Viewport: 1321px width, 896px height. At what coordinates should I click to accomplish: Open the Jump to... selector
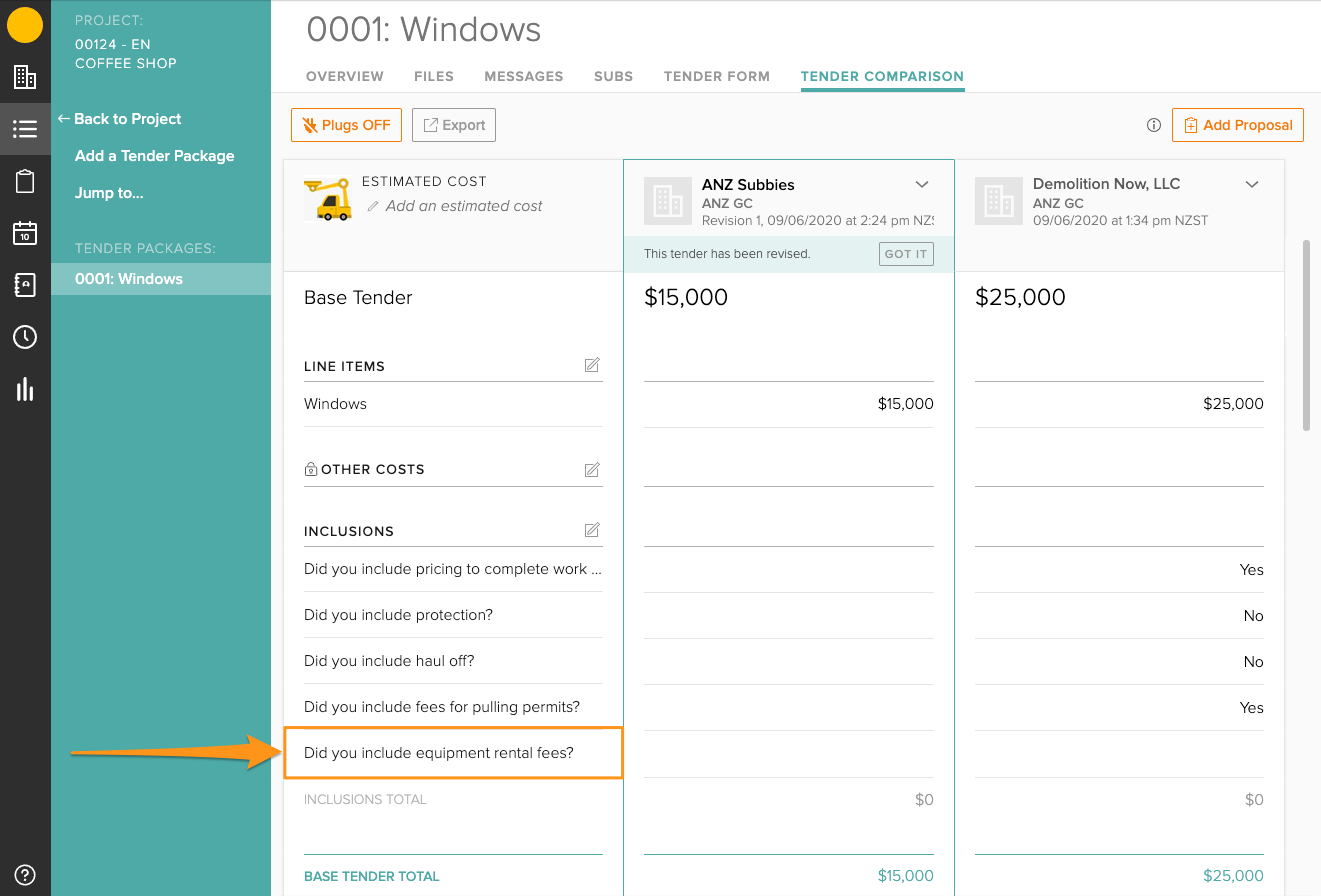coord(110,192)
